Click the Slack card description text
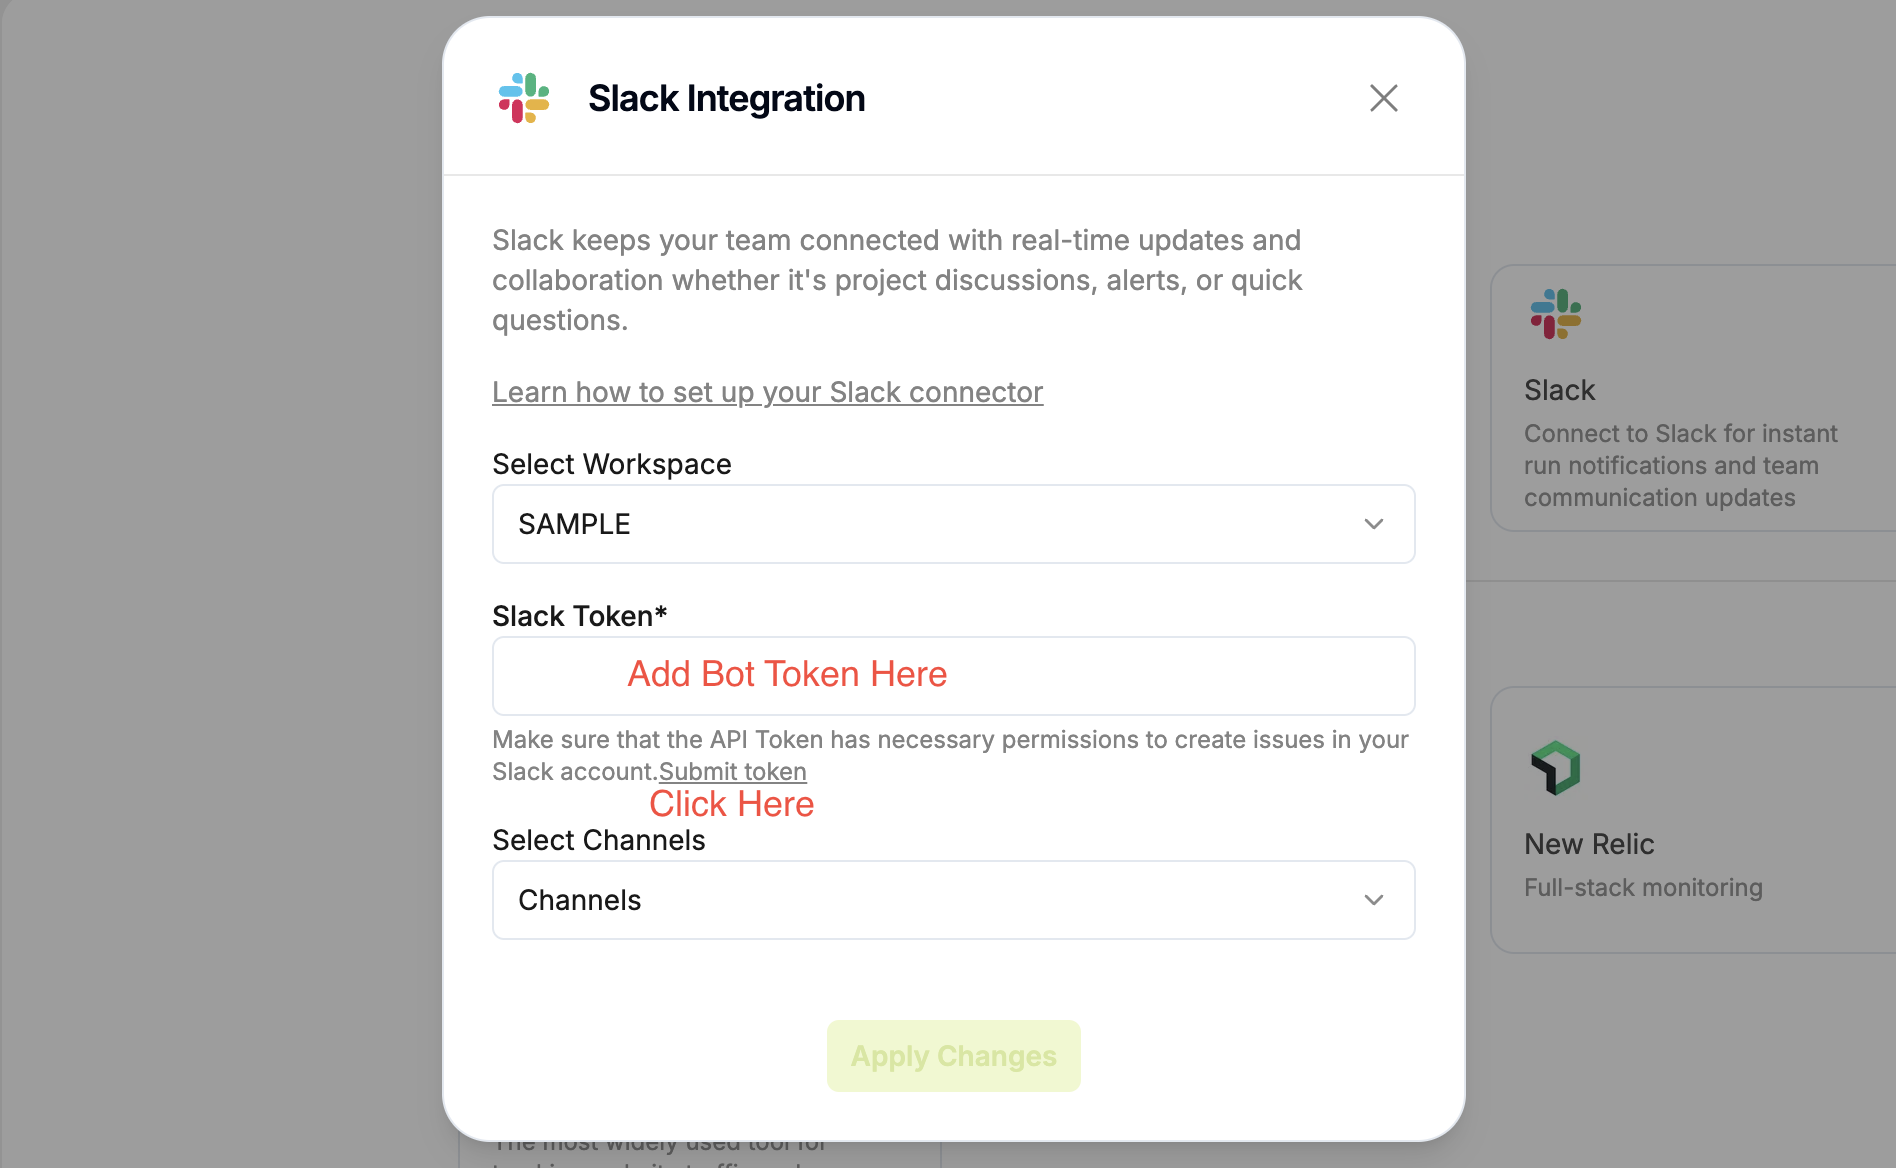Screen dimensions: 1896x1168 coord(1680,465)
